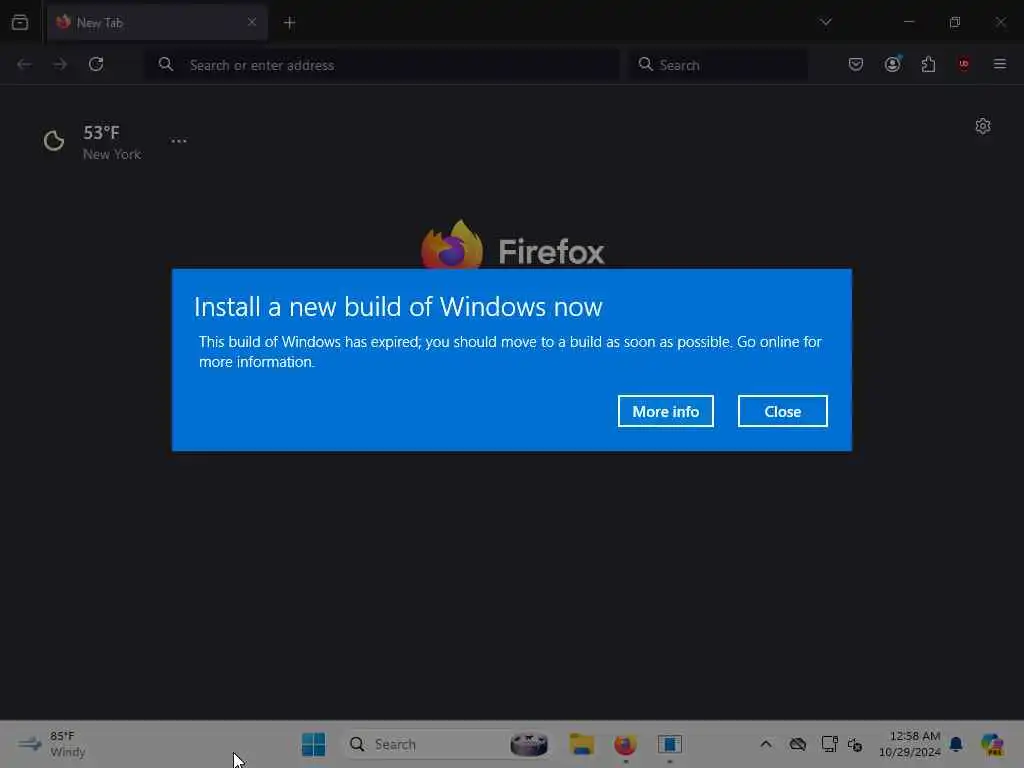Open a new tab with plus button
The image size is (1024, 768).
click(289, 23)
